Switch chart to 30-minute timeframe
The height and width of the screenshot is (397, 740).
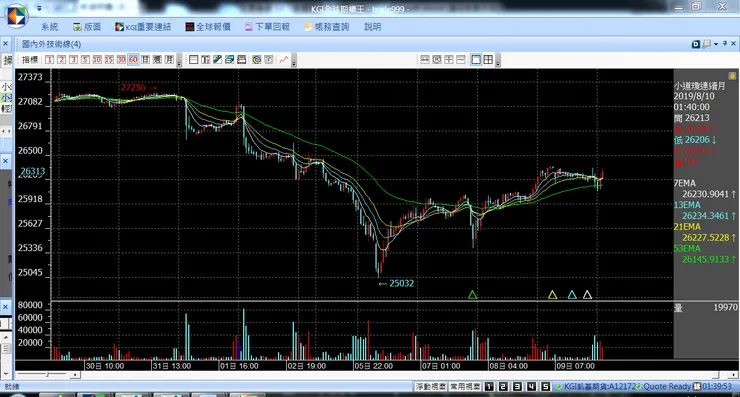[x=121, y=59]
